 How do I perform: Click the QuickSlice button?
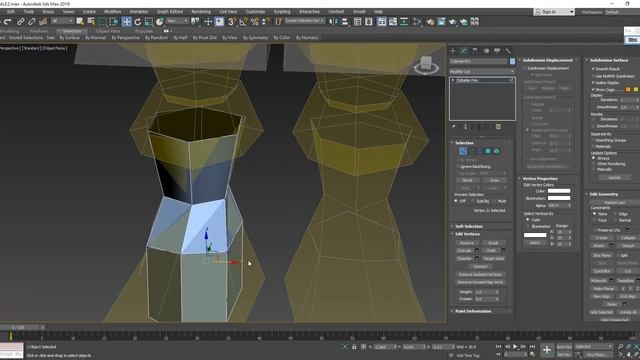[602, 271]
